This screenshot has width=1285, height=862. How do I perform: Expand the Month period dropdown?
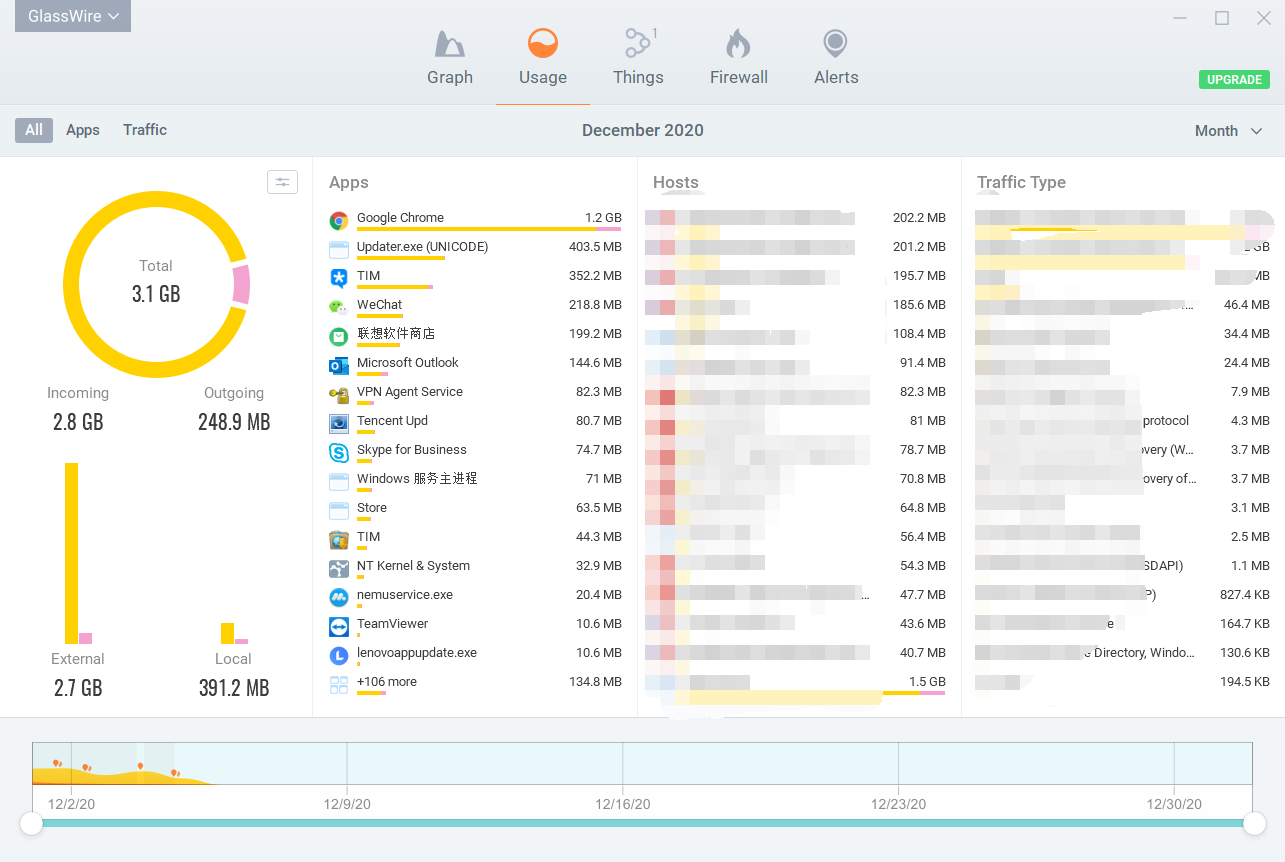point(1229,131)
